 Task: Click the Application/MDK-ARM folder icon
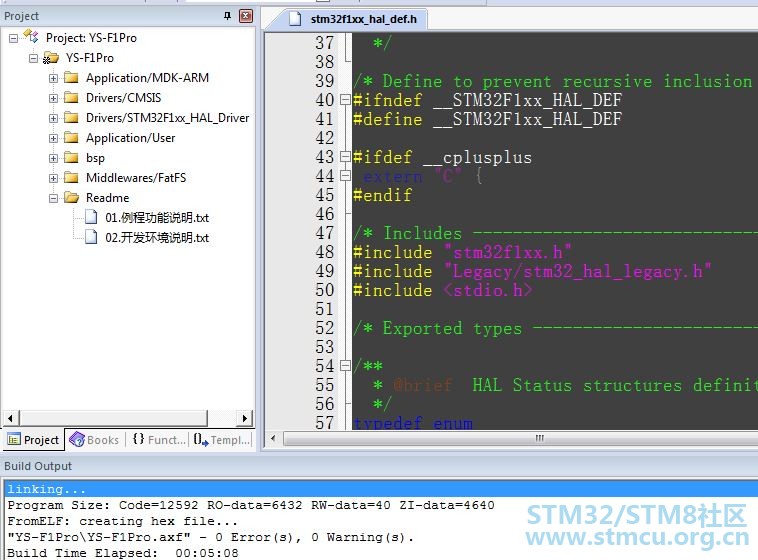[x=71, y=77]
